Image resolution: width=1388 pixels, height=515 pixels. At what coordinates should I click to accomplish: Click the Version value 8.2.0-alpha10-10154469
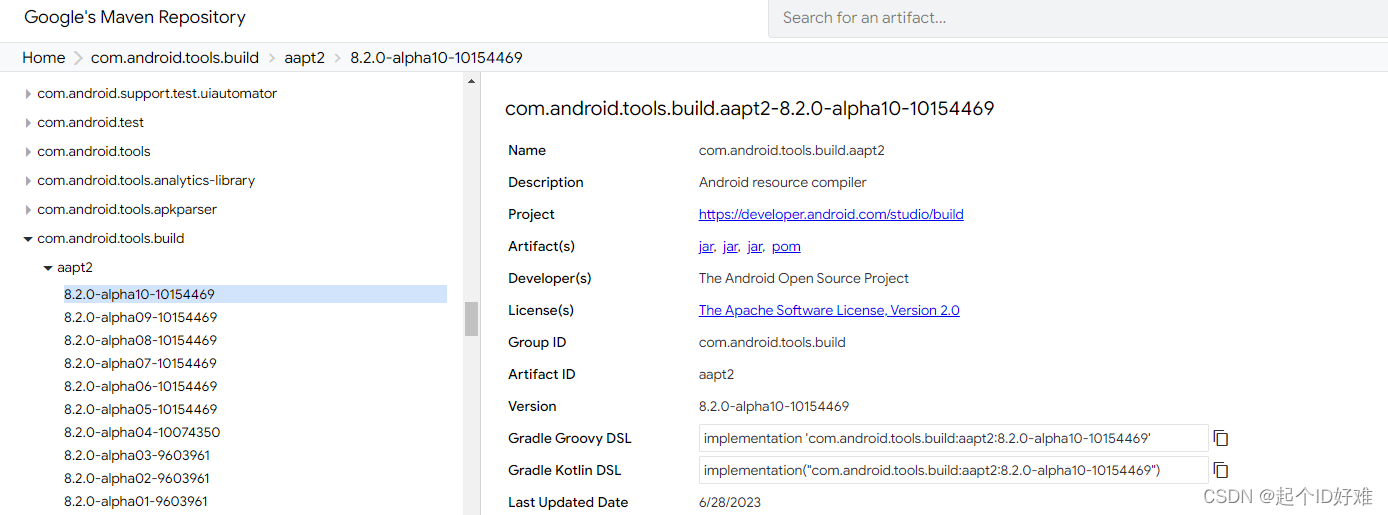point(774,406)
